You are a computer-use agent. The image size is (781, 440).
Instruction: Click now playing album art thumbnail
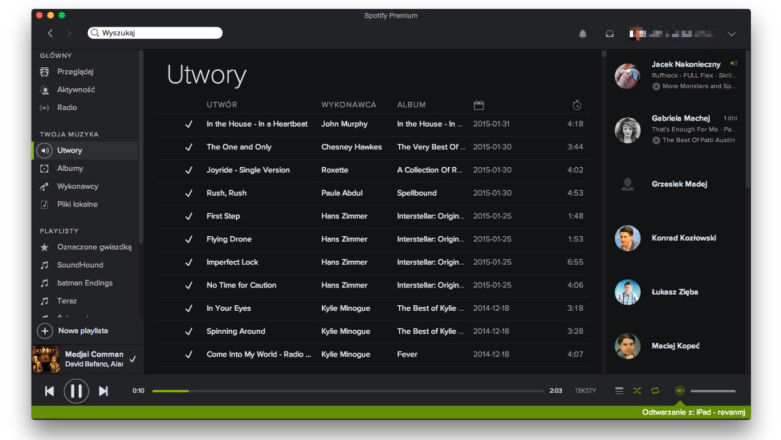tap(46, 359)
